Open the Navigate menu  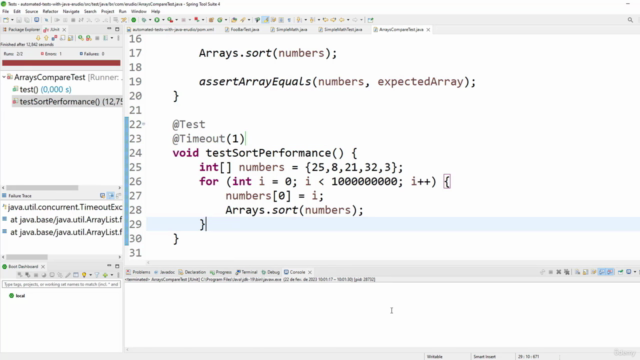pyautogui.click(x=71, y=11)
